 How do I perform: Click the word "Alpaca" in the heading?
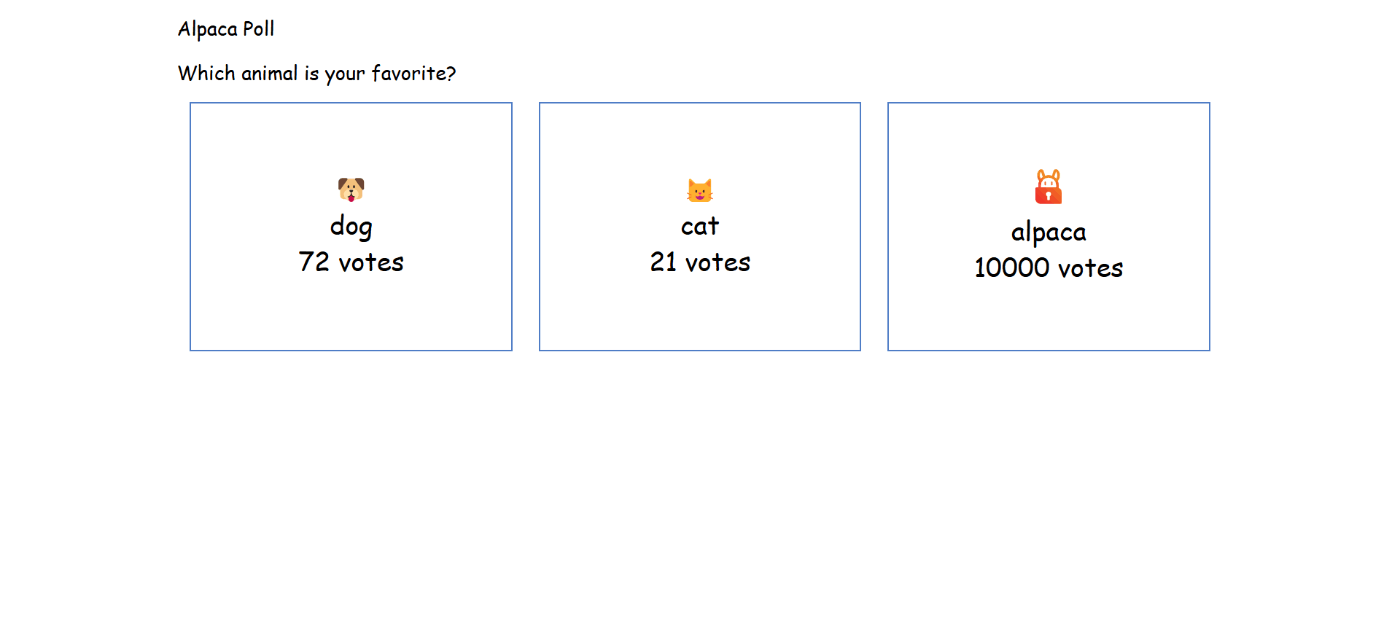[x=207, y=29]
